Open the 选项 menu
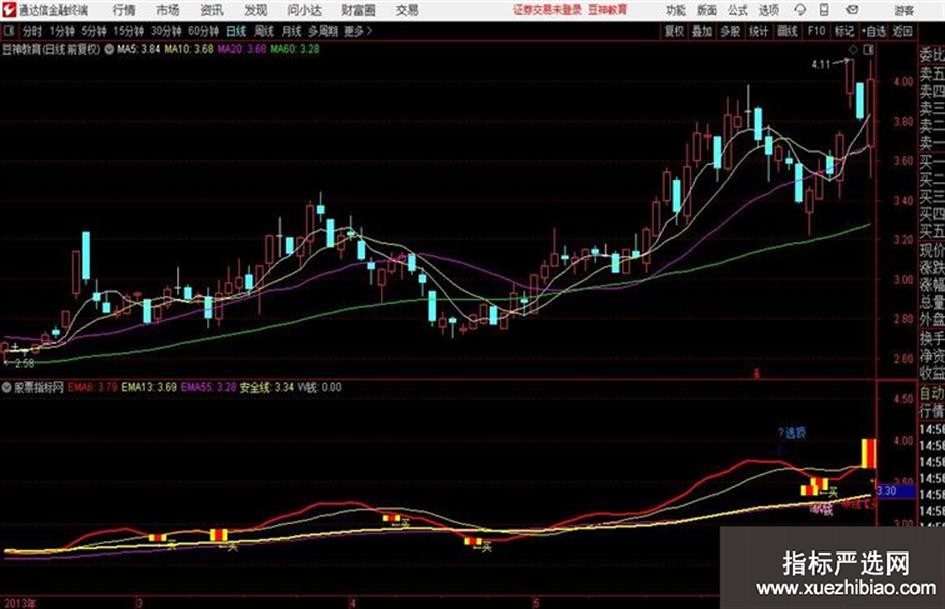This screenshot has width=945, height=609. 768,10
